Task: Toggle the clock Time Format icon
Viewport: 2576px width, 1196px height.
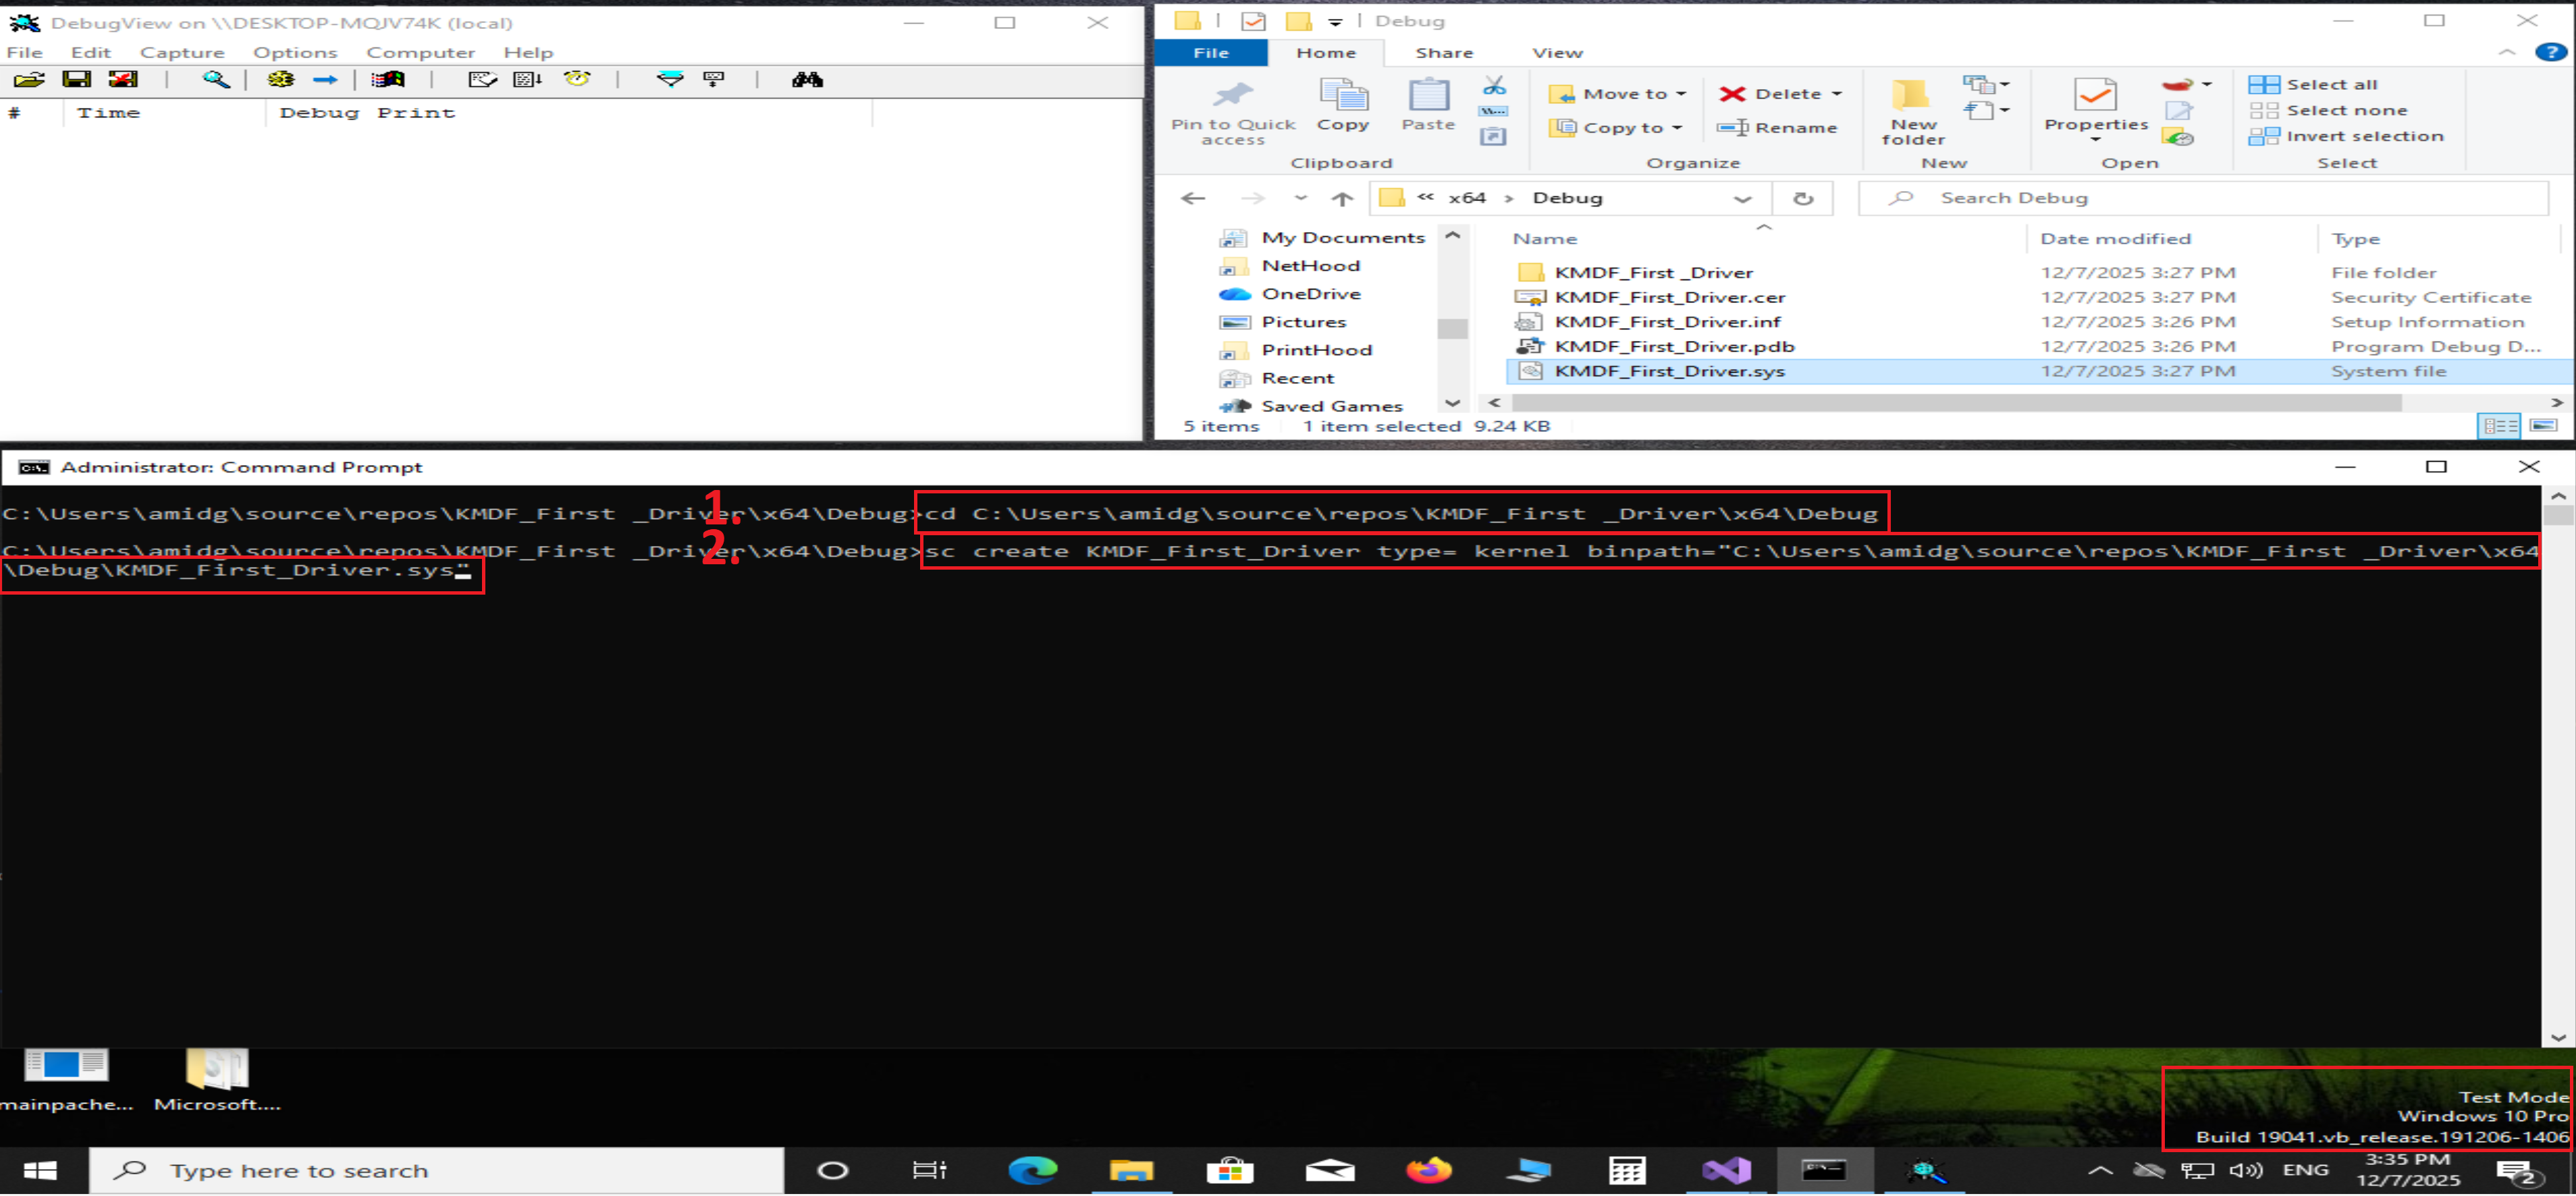Action: click(577, 80)
